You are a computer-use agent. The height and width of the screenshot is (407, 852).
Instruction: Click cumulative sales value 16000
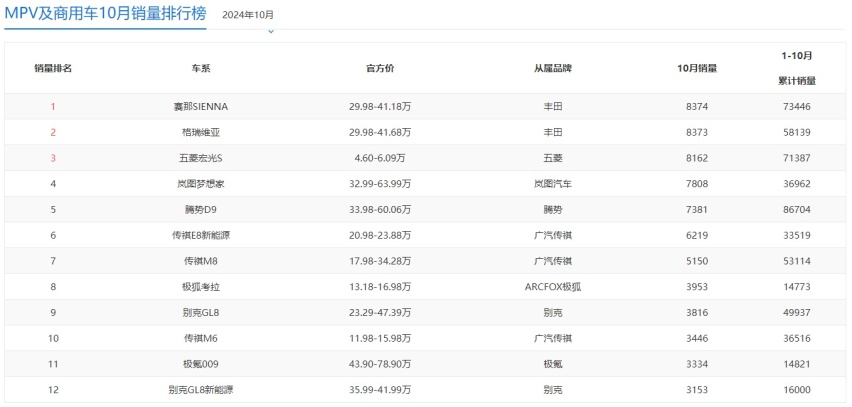click(797, 390)
